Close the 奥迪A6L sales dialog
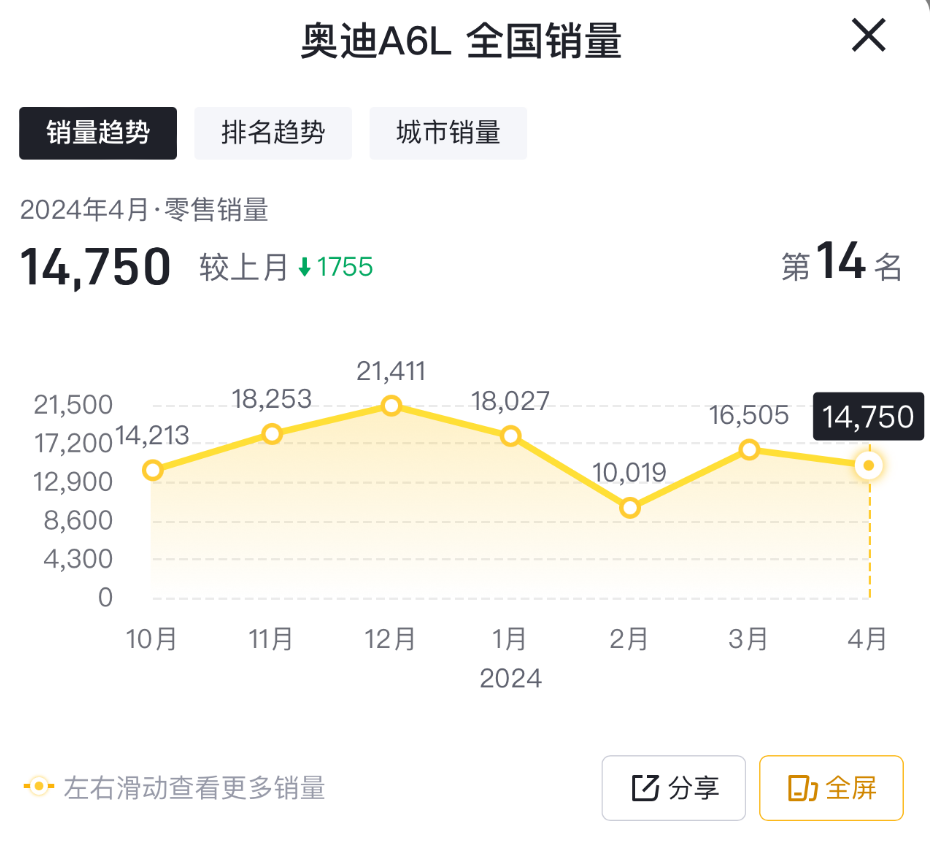 868,36
